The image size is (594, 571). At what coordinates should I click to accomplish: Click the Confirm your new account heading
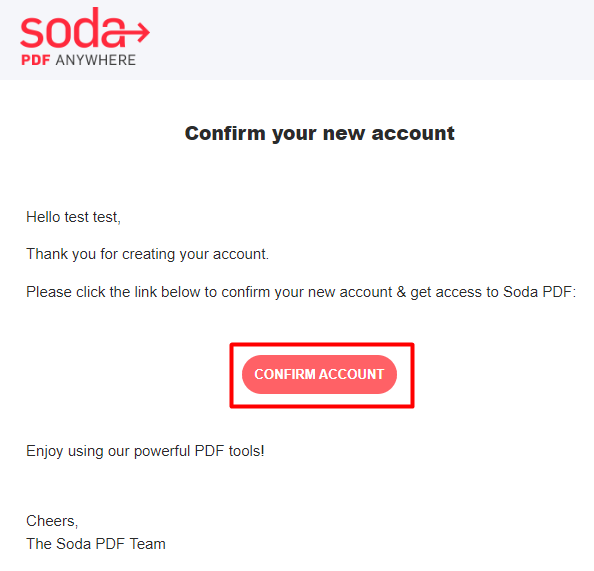(319, 133)
